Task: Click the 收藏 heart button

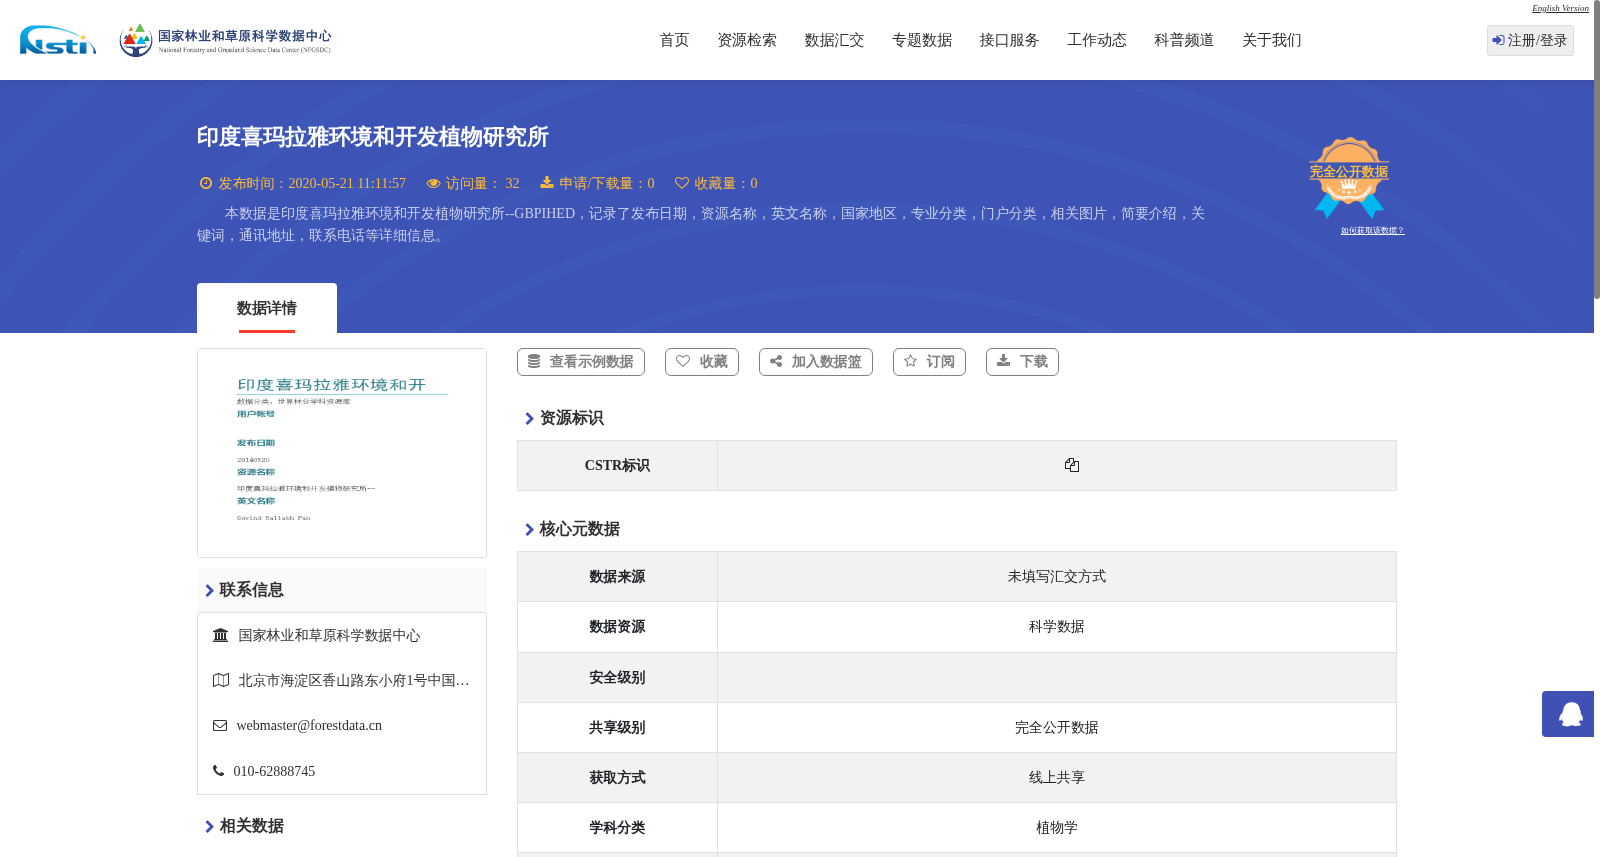Action: point(702,362)
